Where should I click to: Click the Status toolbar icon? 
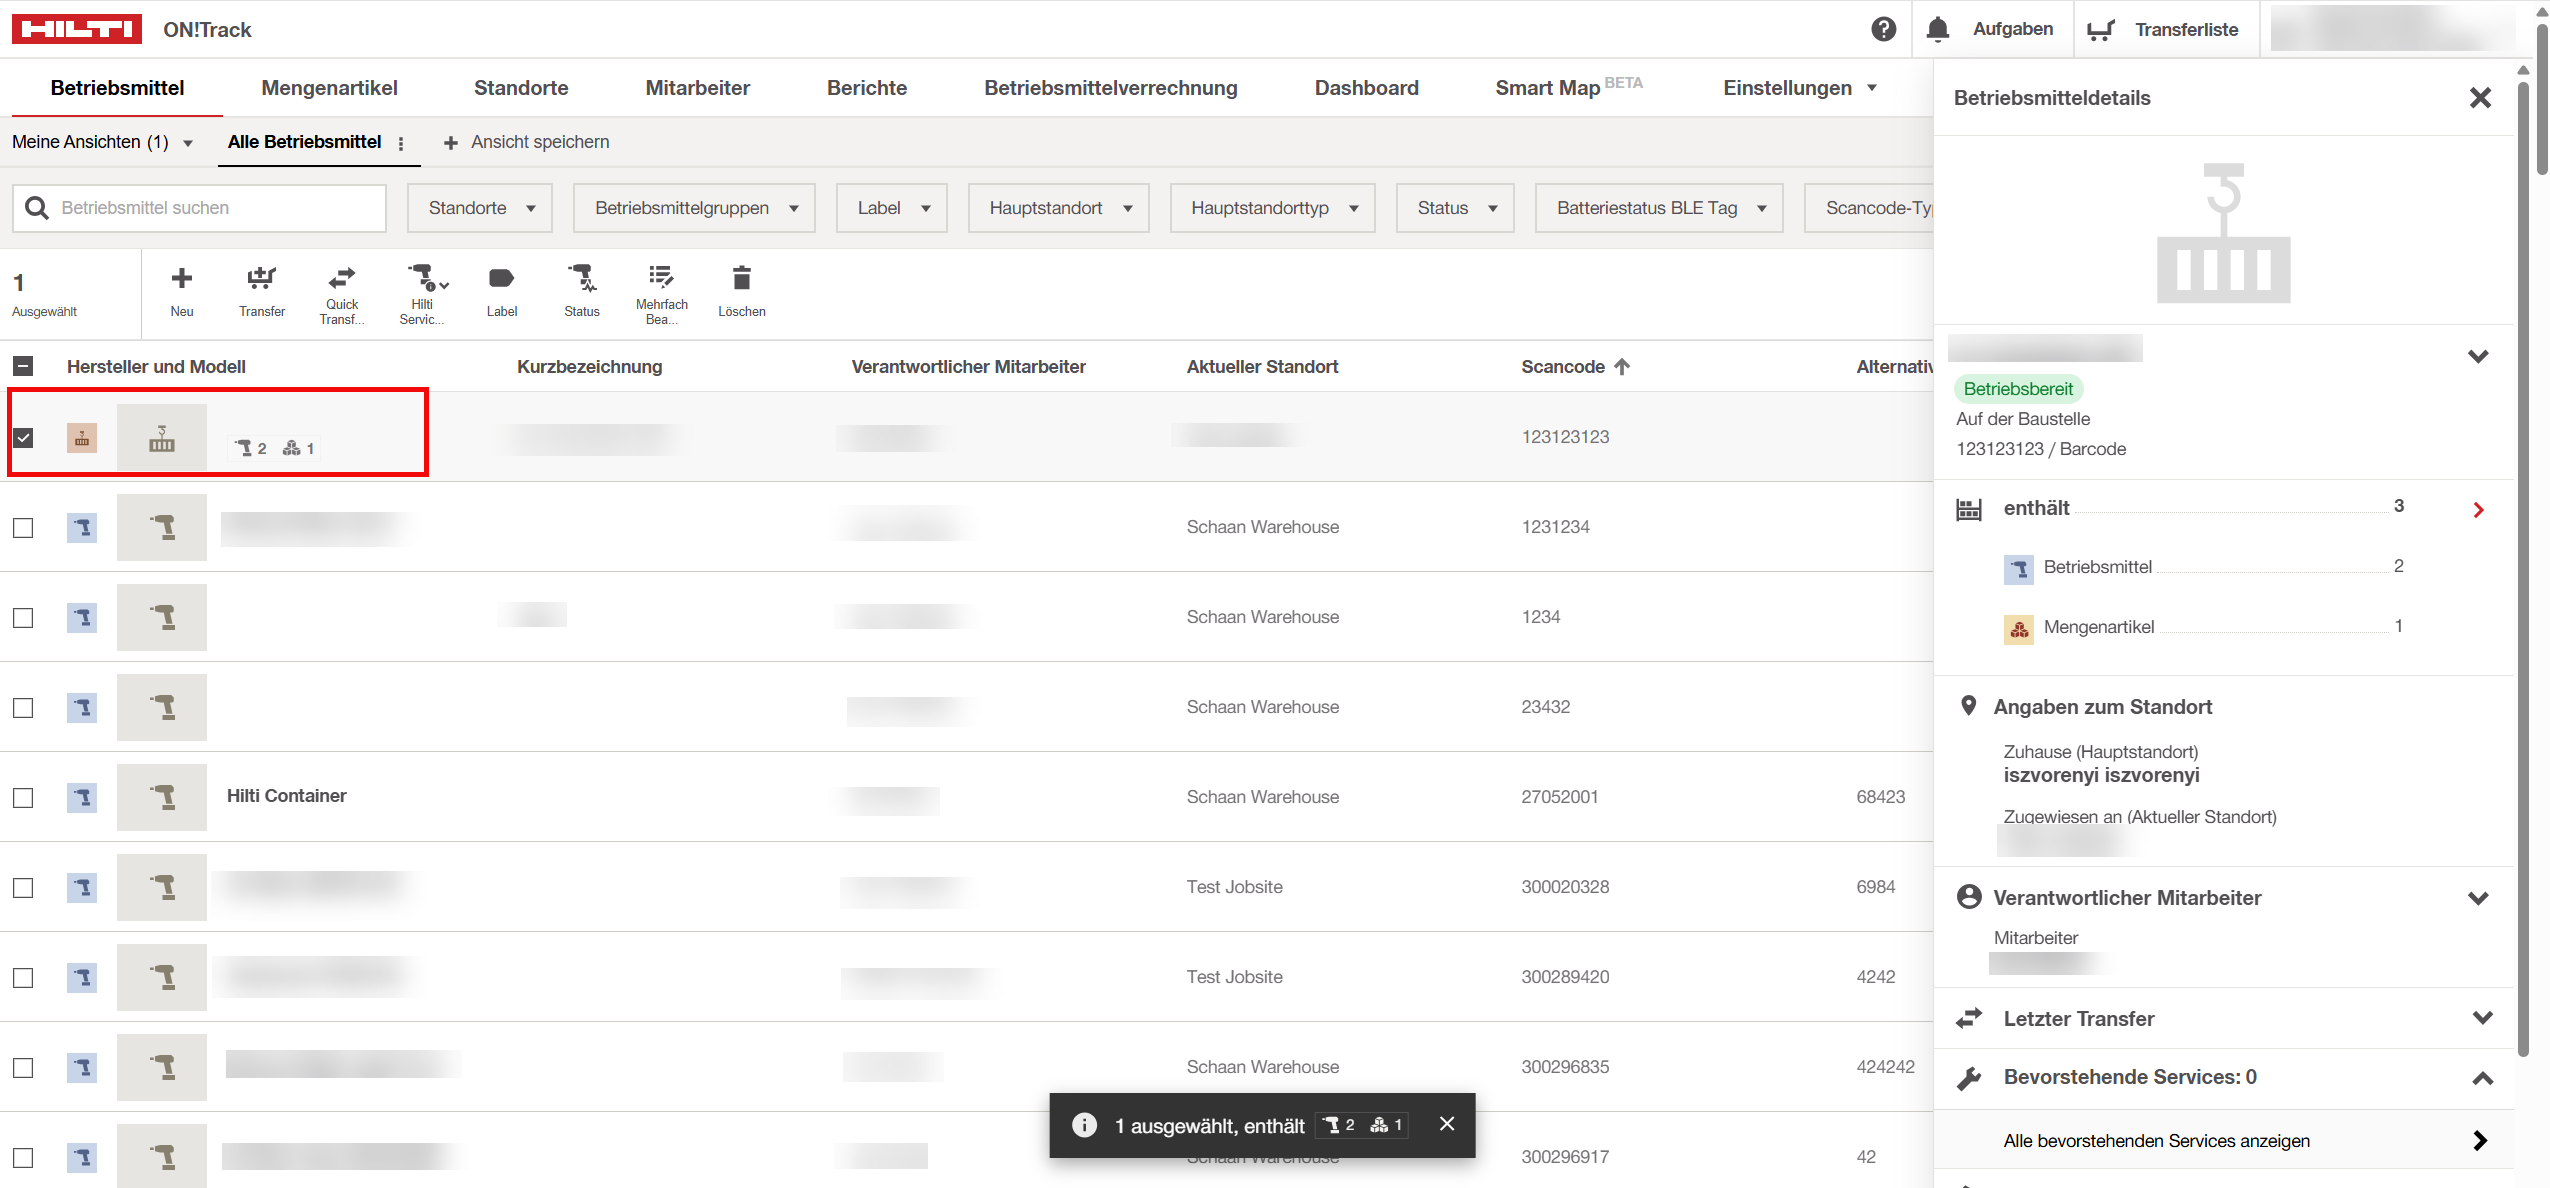(x=582, y=278)
